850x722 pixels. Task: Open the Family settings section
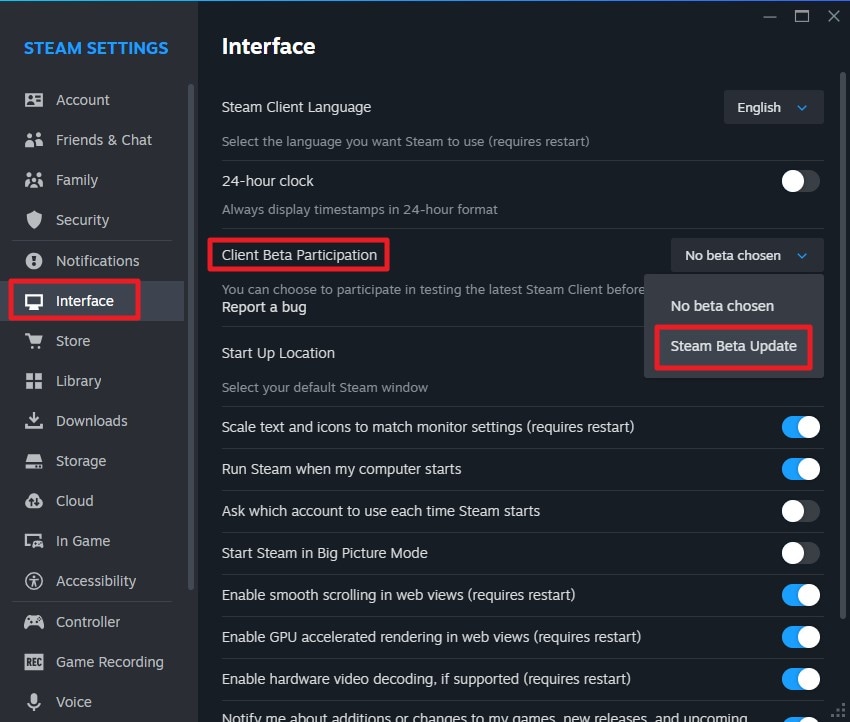(x=34, y=180)
